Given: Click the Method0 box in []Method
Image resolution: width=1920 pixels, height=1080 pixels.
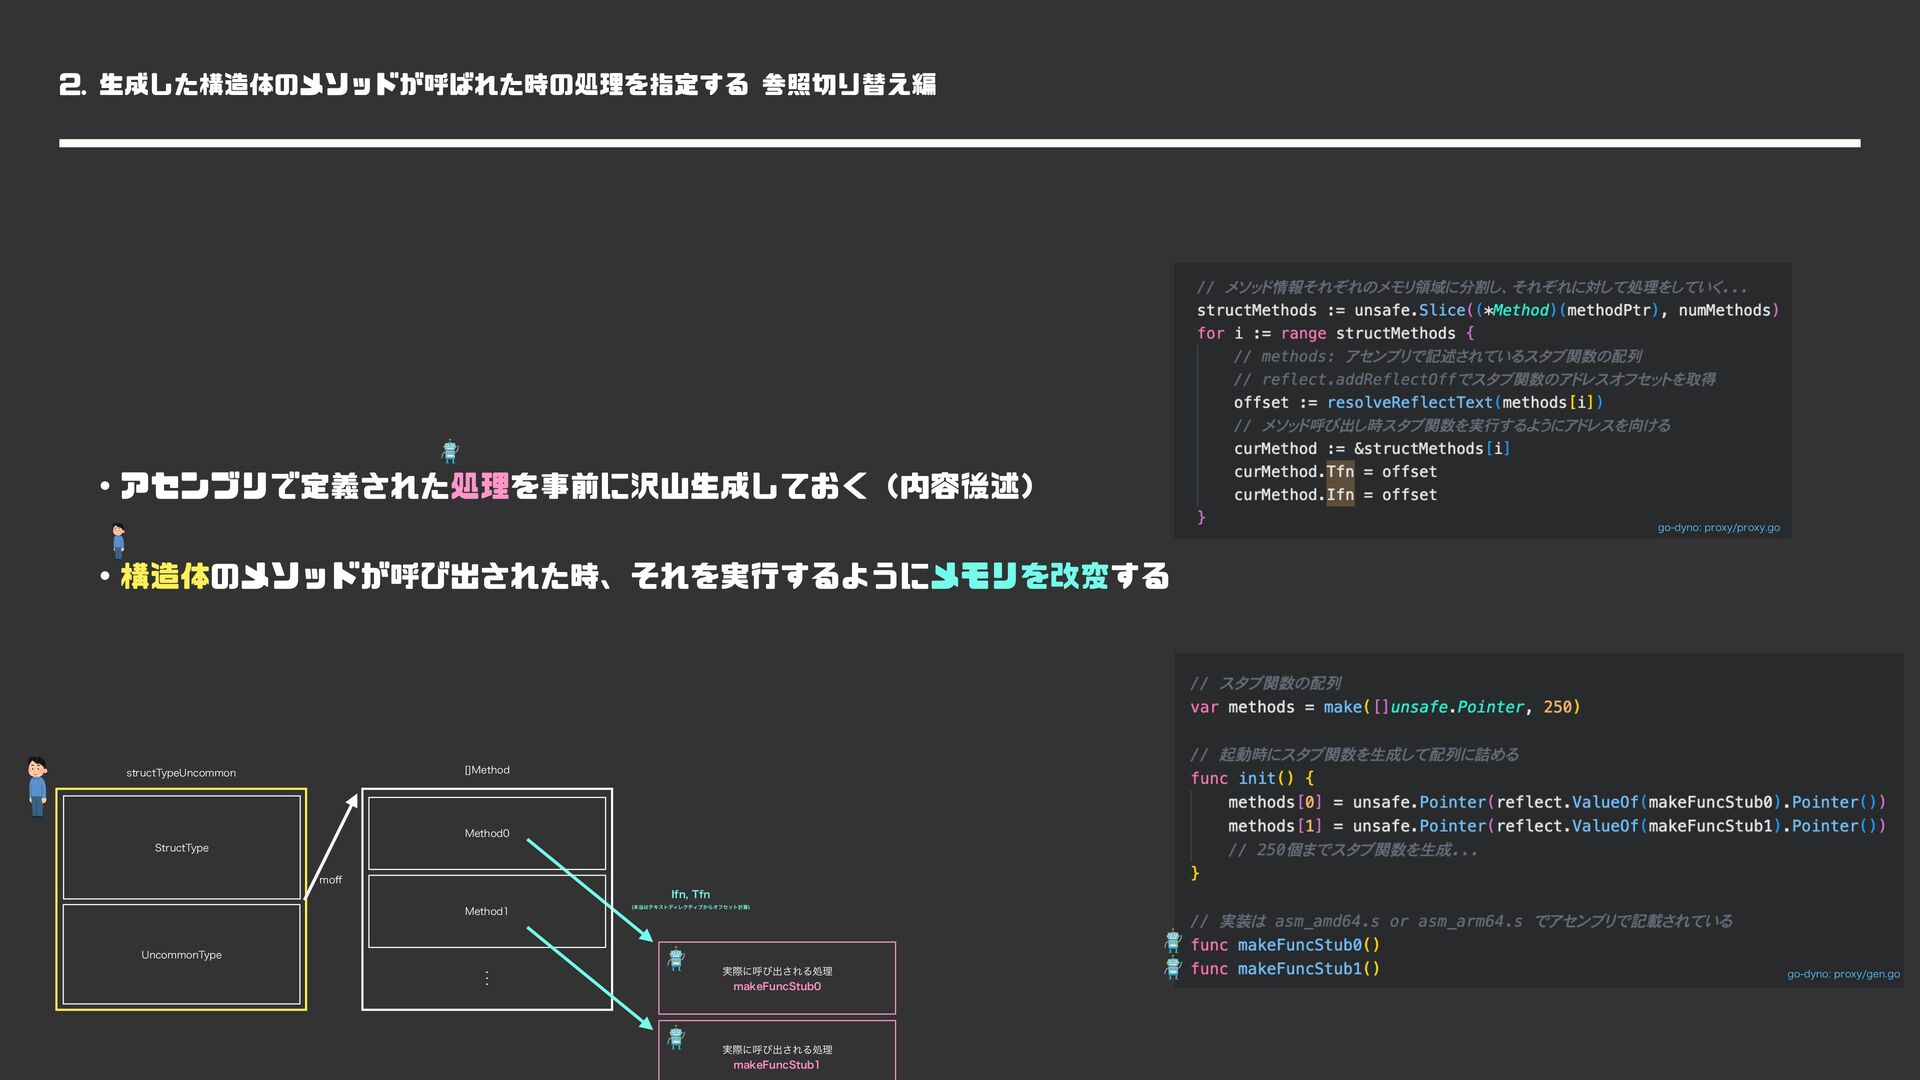Looking at the screenshot, I should pos(486,834).
